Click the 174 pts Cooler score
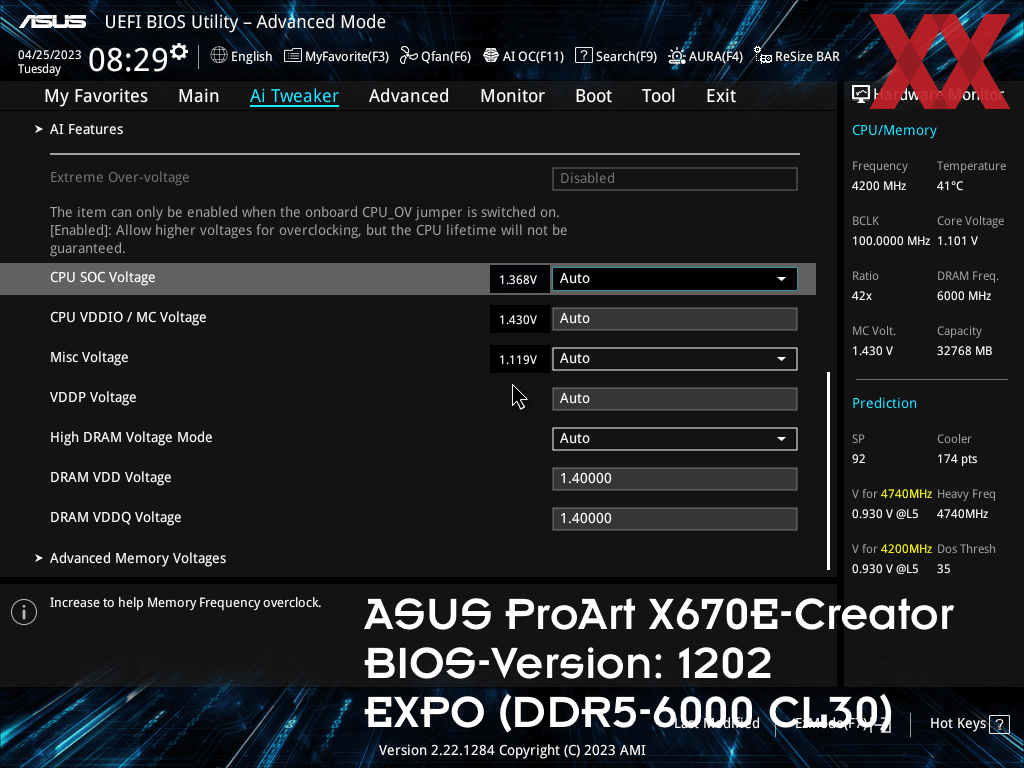This screenshot has width=1024, height=768. point(957,458)
